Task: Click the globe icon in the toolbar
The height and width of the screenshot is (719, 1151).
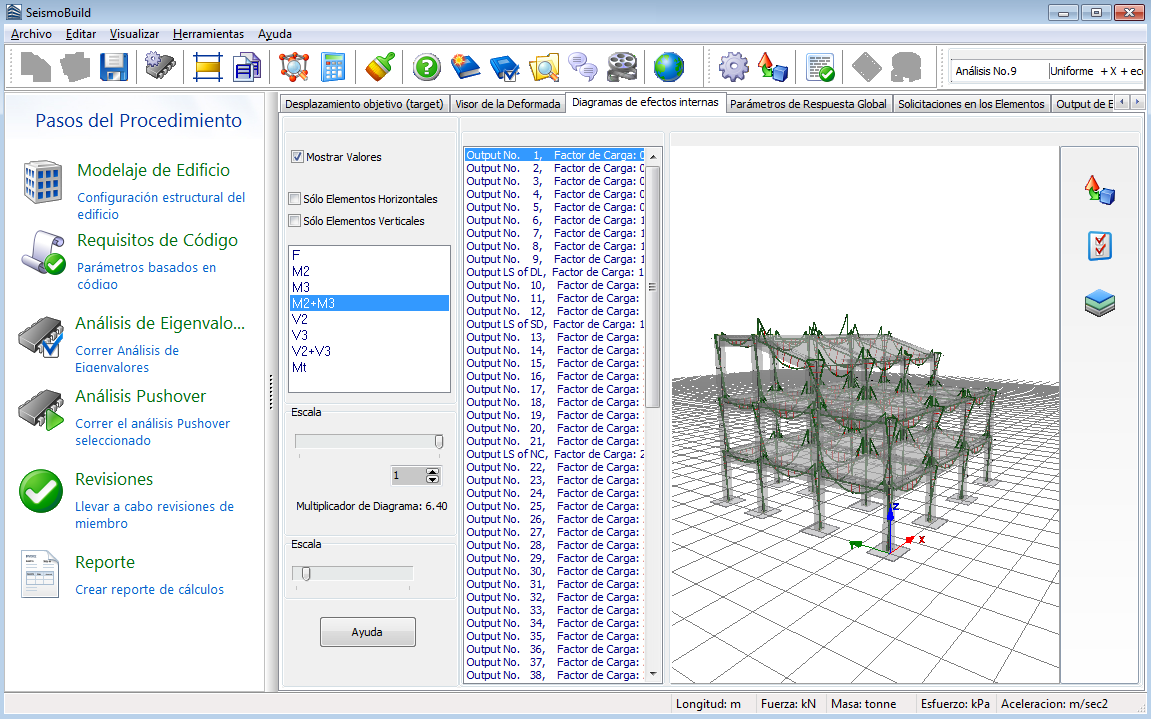Action: [x=669, y=67]
